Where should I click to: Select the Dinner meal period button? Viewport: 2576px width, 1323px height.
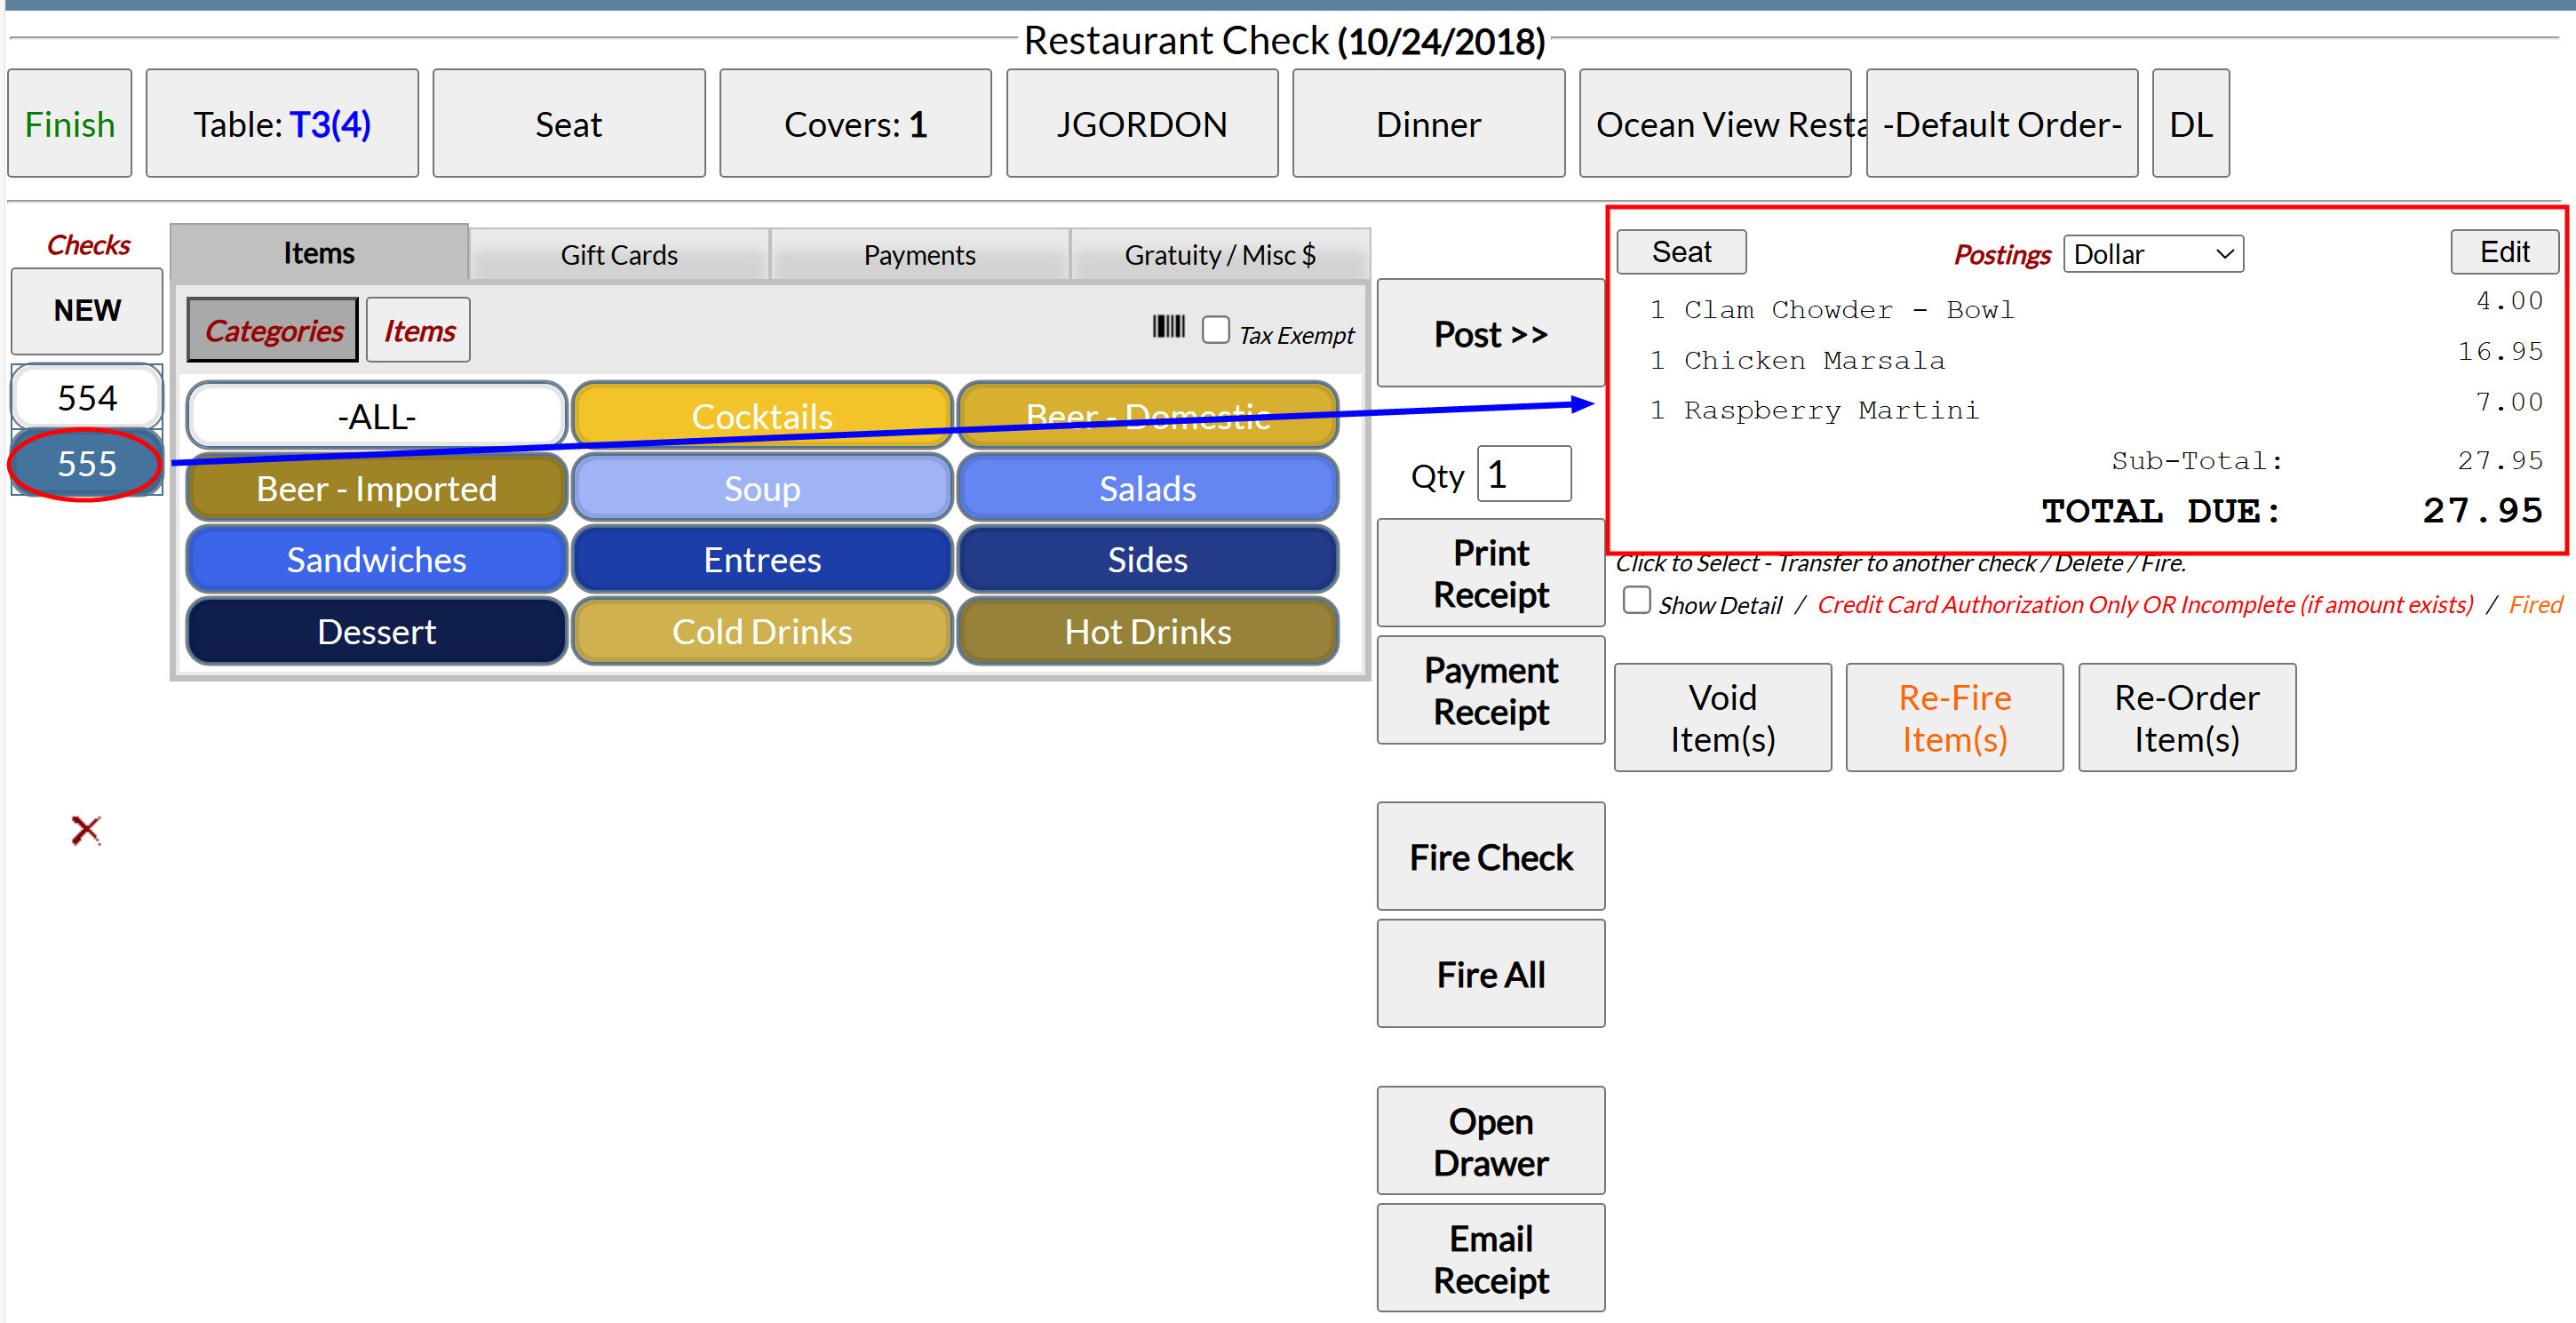click(x=1428, y=124)
